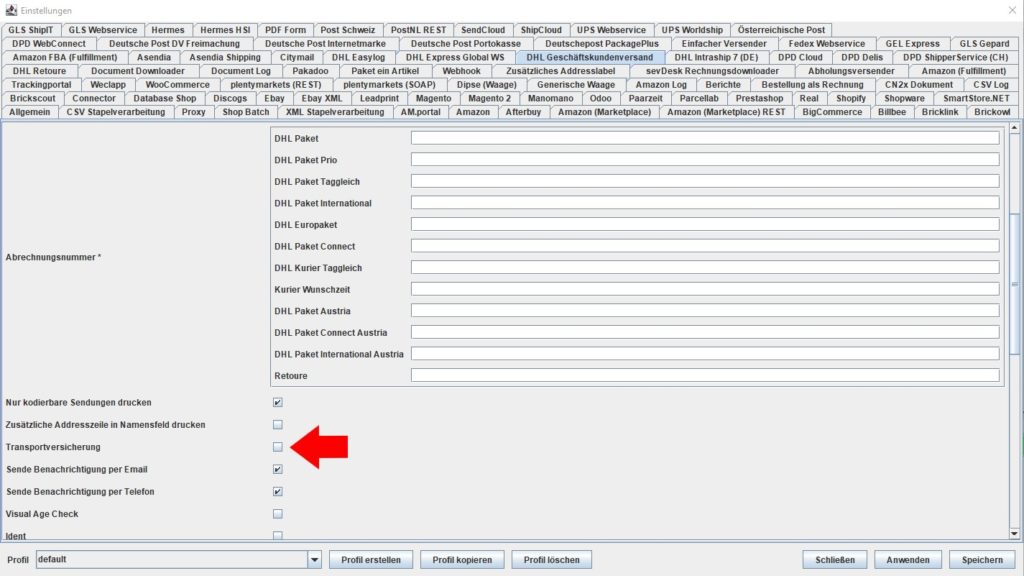
Task: Save settings with Speichern button
Action: pyautogui.click(x=982, y=560)
